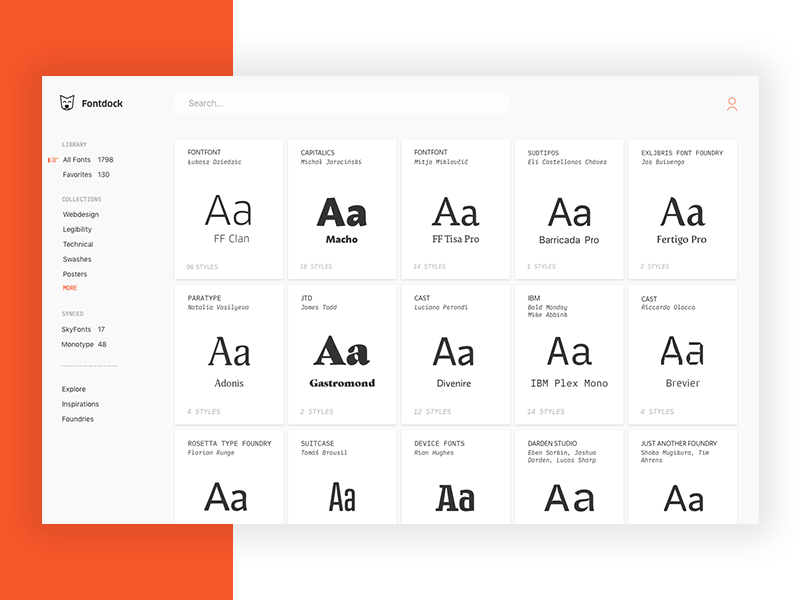Click the Exljbris Font Foundry label
The width and height of the screenshot is (800, 600).
[682, 153]
